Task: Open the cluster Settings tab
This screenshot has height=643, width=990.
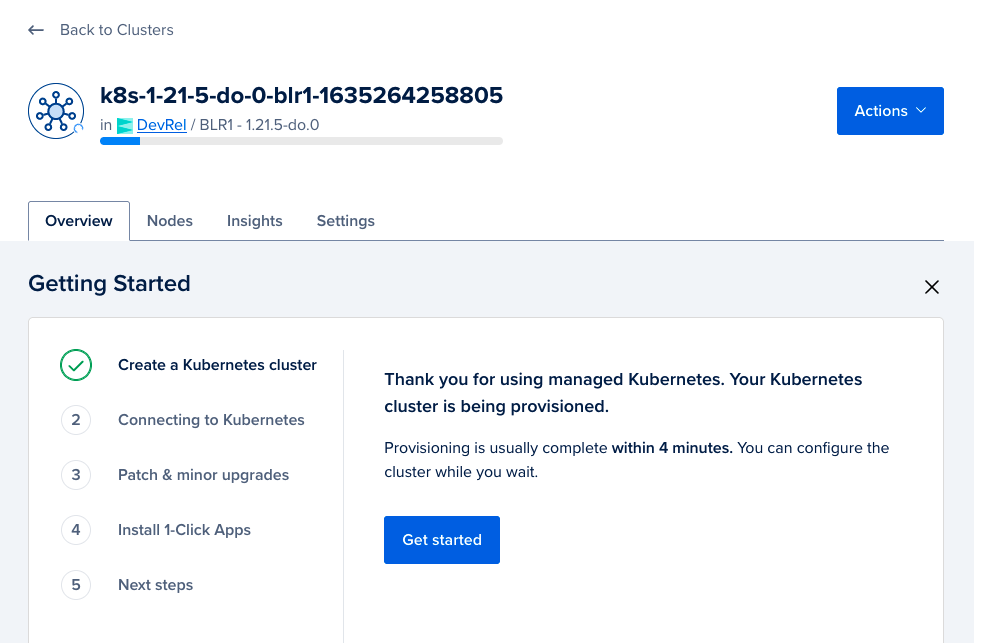Action: pos(345,220)
